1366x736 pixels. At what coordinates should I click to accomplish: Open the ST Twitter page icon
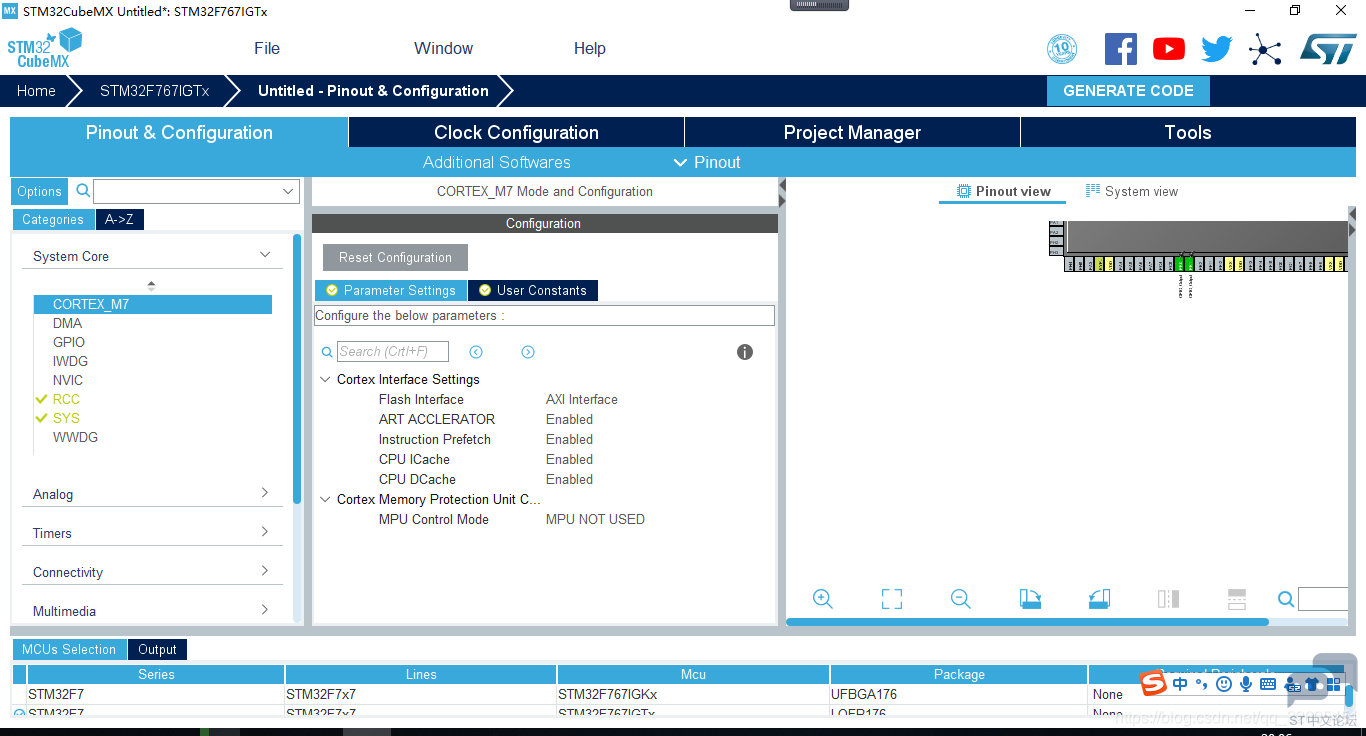click(1217, 49)
